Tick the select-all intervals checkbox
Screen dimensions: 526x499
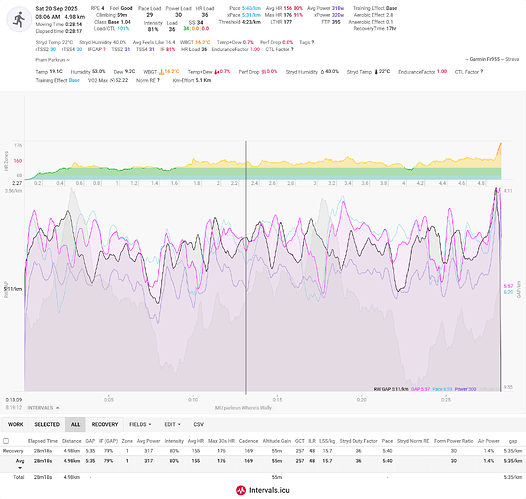pos(6,441)
